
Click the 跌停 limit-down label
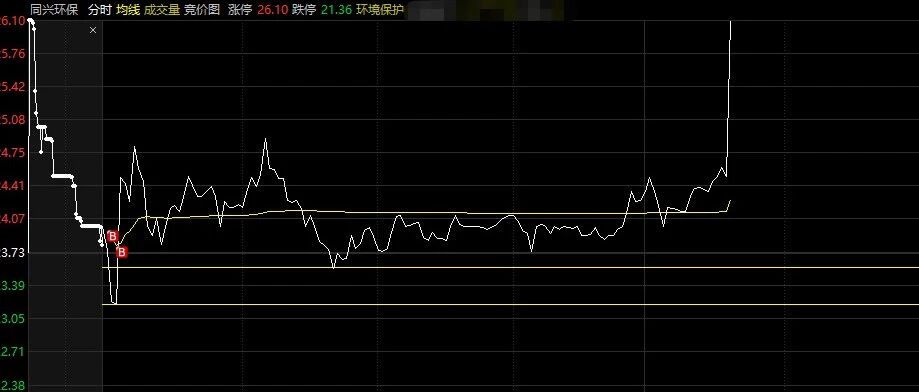click(304, 10)
